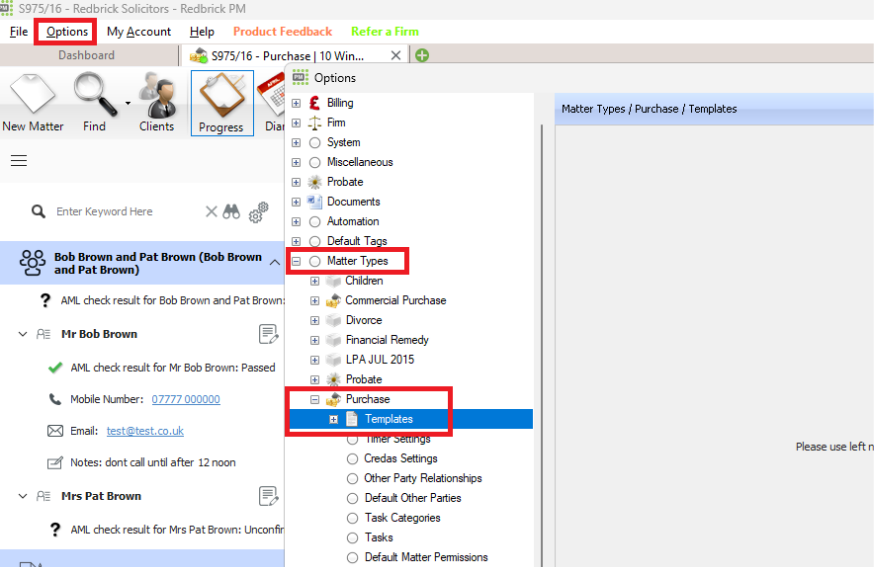This screenshot has height=567, width=876.
Task: Open the Diary calendar icon
Action: [x=271, y=95]
